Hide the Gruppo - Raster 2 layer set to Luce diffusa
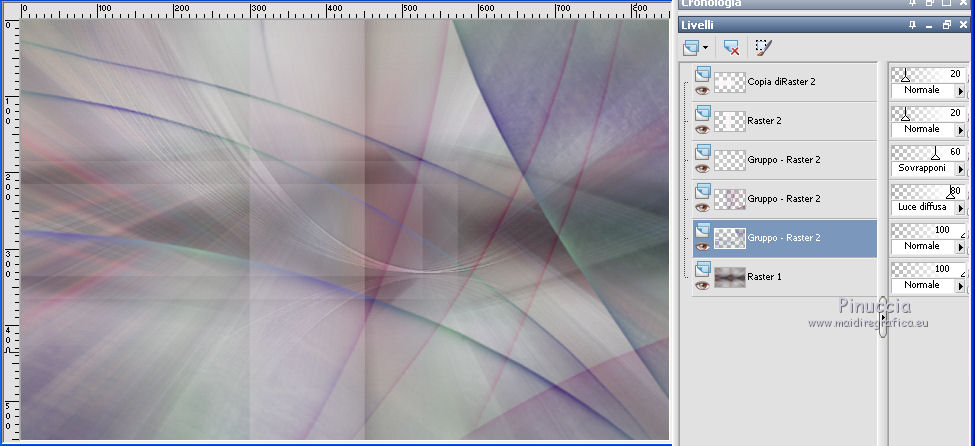 tap(703, 207)
